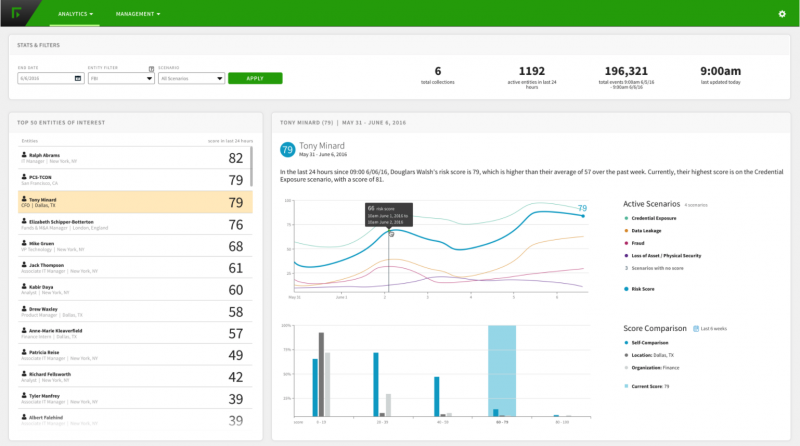Click the blue bar in 20-39 group
The width and height of the screenshot is (800, 446).
(376, 385)
